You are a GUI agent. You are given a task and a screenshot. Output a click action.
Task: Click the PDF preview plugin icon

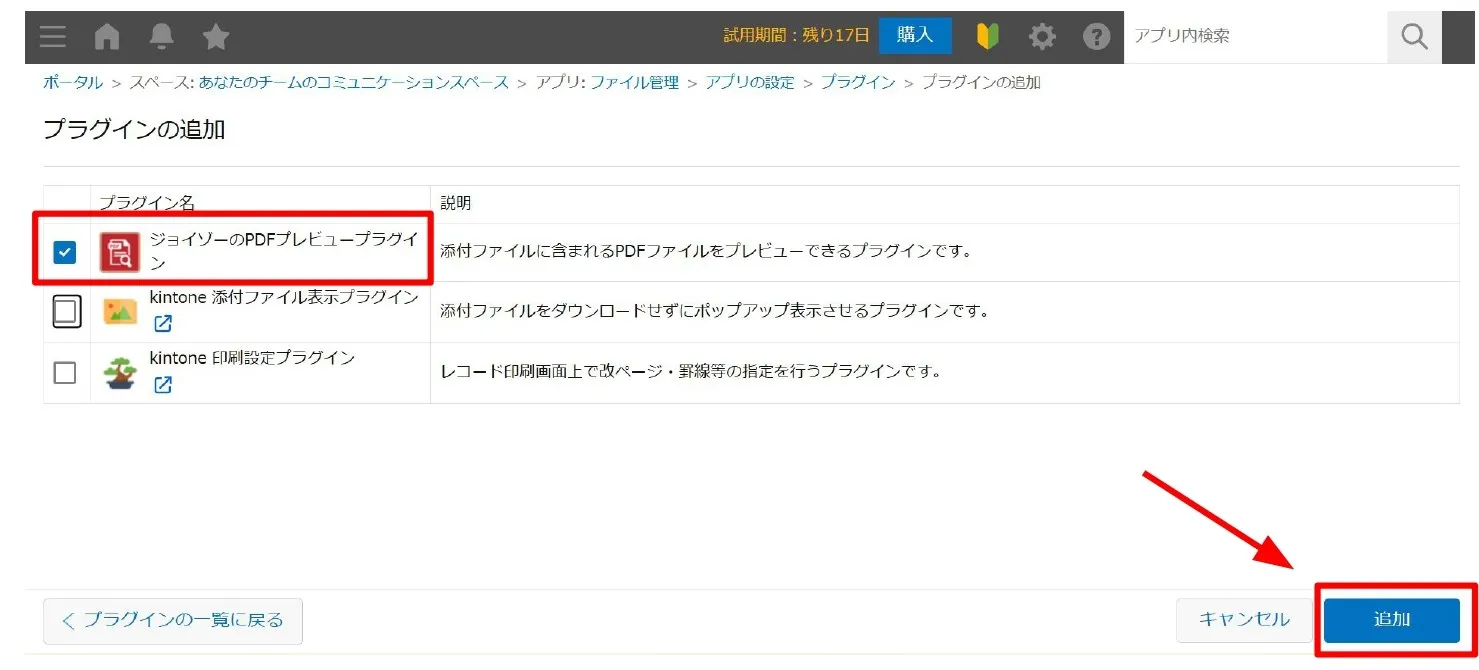[120, 252]
